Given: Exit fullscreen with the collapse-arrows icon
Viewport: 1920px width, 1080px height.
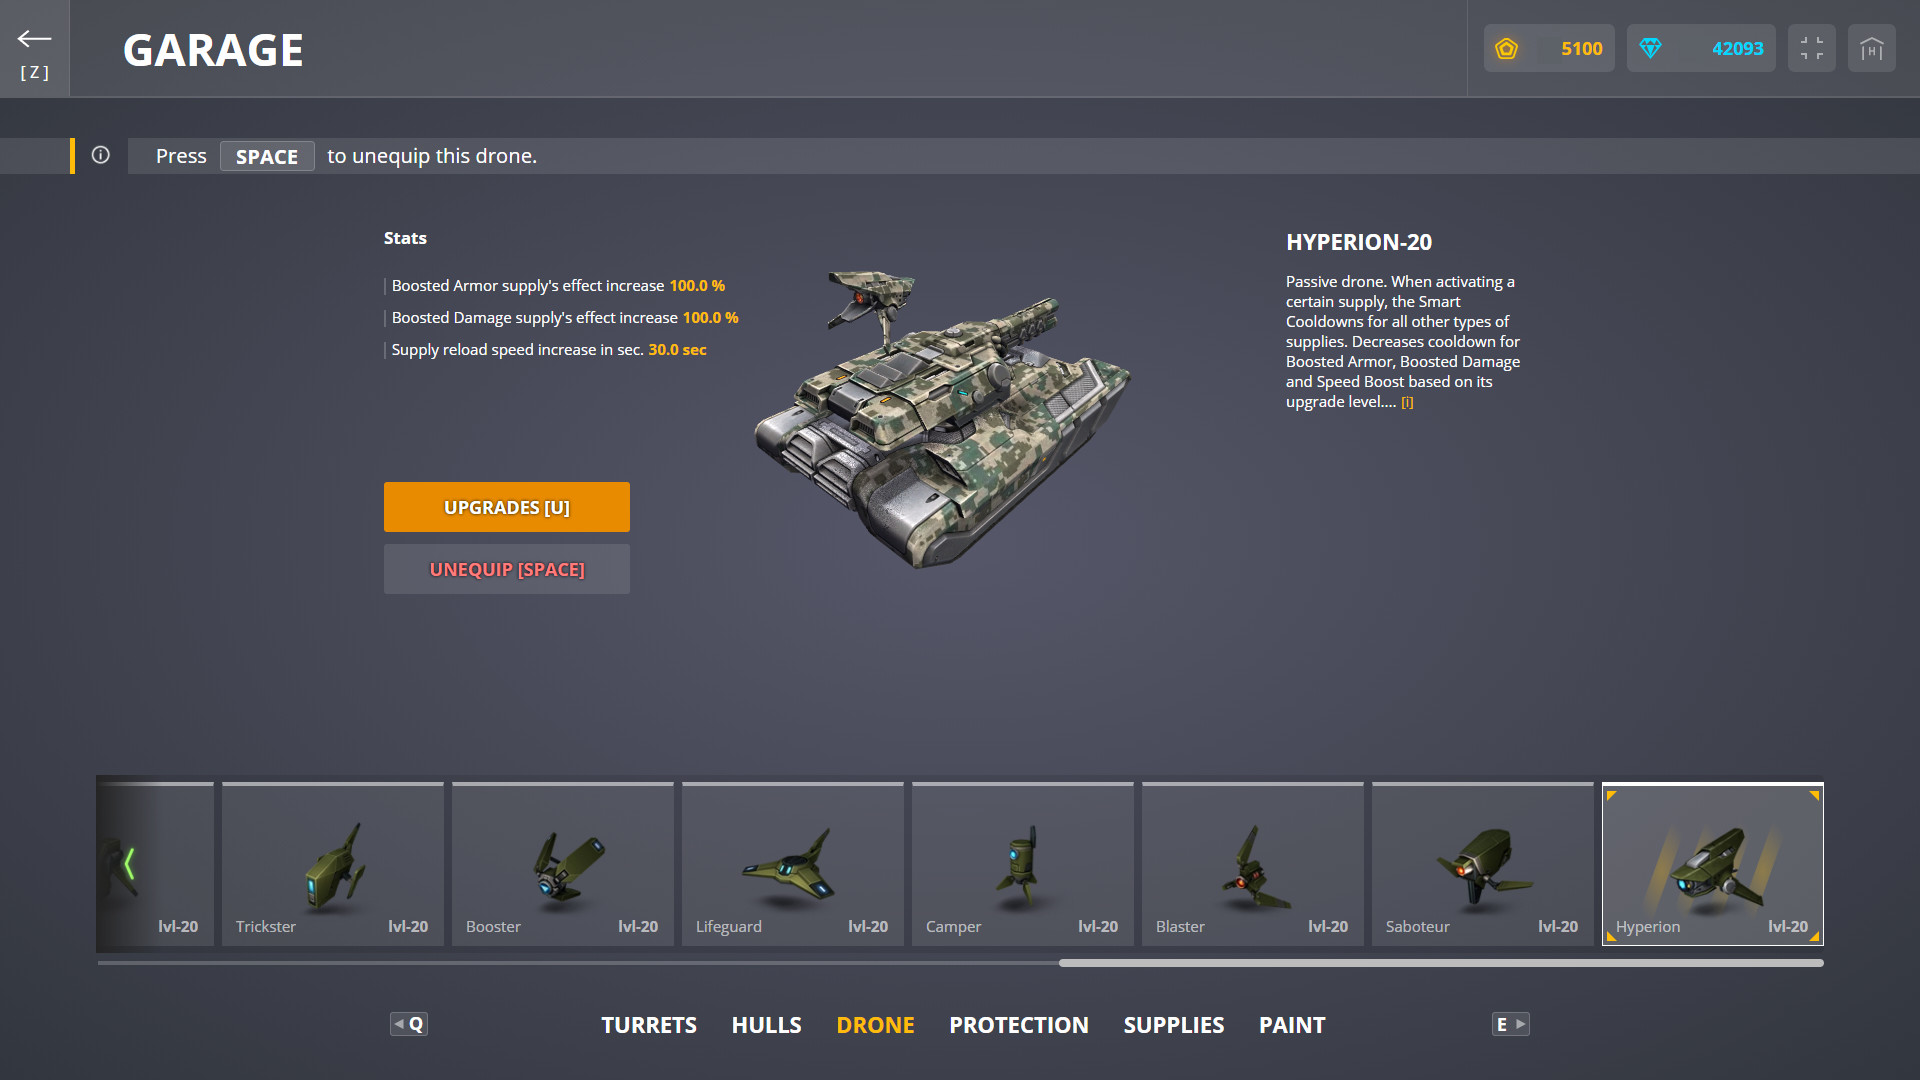Looking at the screenshot, I should tap(1811, 47).
